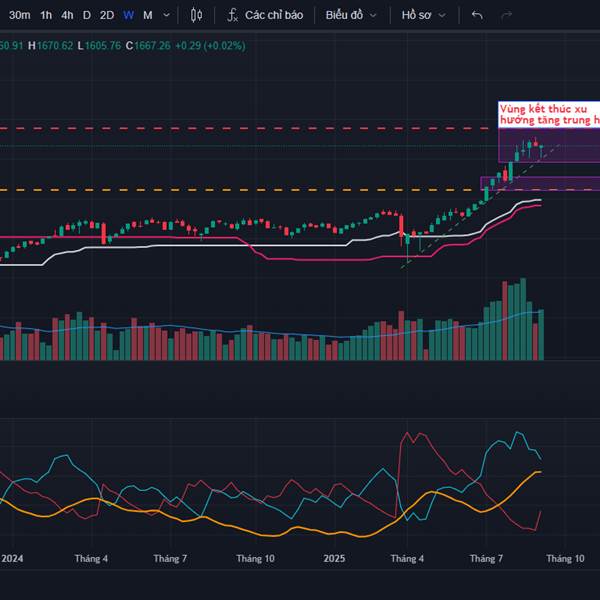Choose the D daily timeframe
The height and width of the screenshot is (600, 600).
click(x=87, y=15)
